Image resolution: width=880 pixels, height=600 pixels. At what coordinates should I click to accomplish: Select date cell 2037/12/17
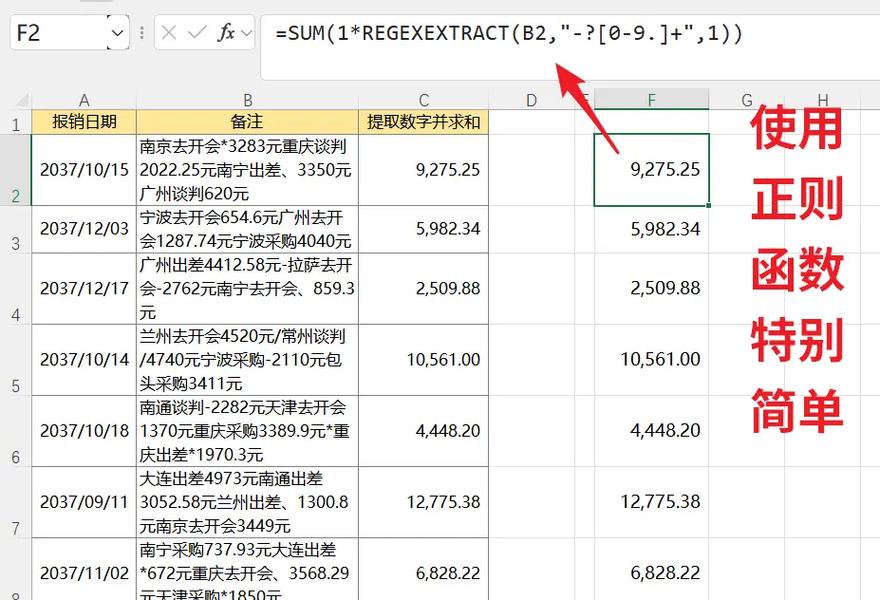click(84, 288)
